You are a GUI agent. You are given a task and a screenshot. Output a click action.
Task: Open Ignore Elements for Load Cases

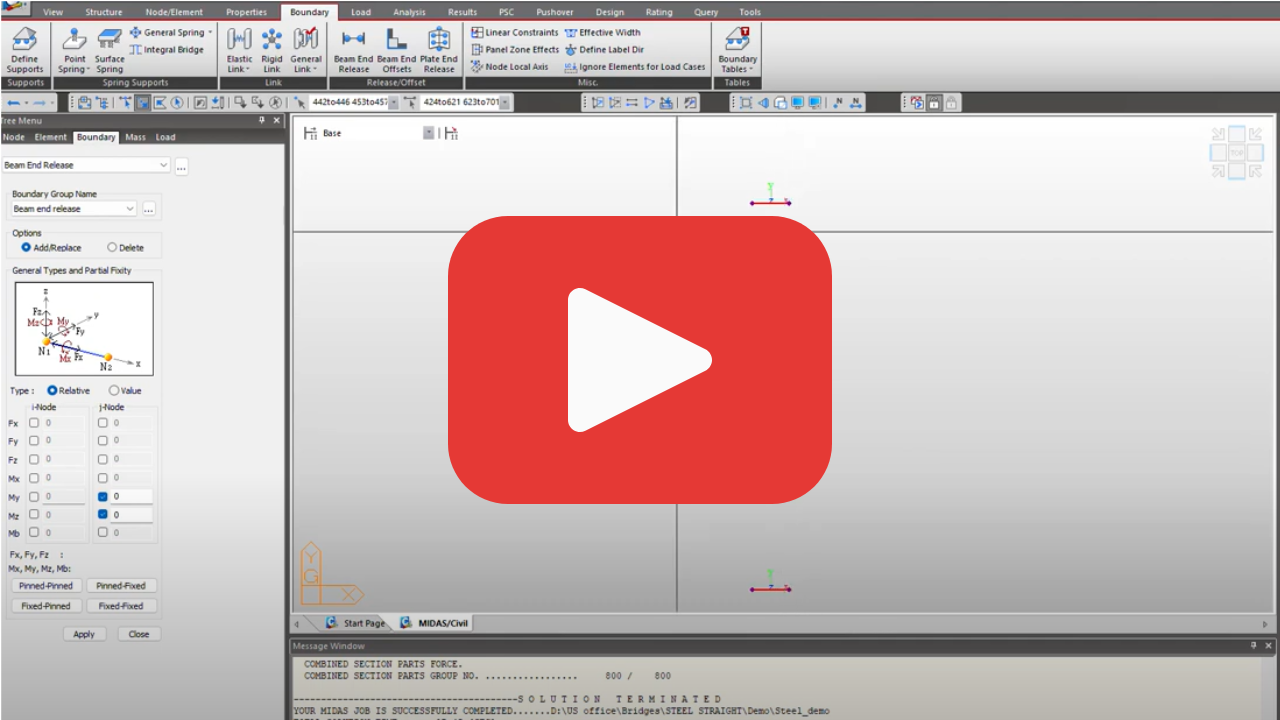click(635, 67)
